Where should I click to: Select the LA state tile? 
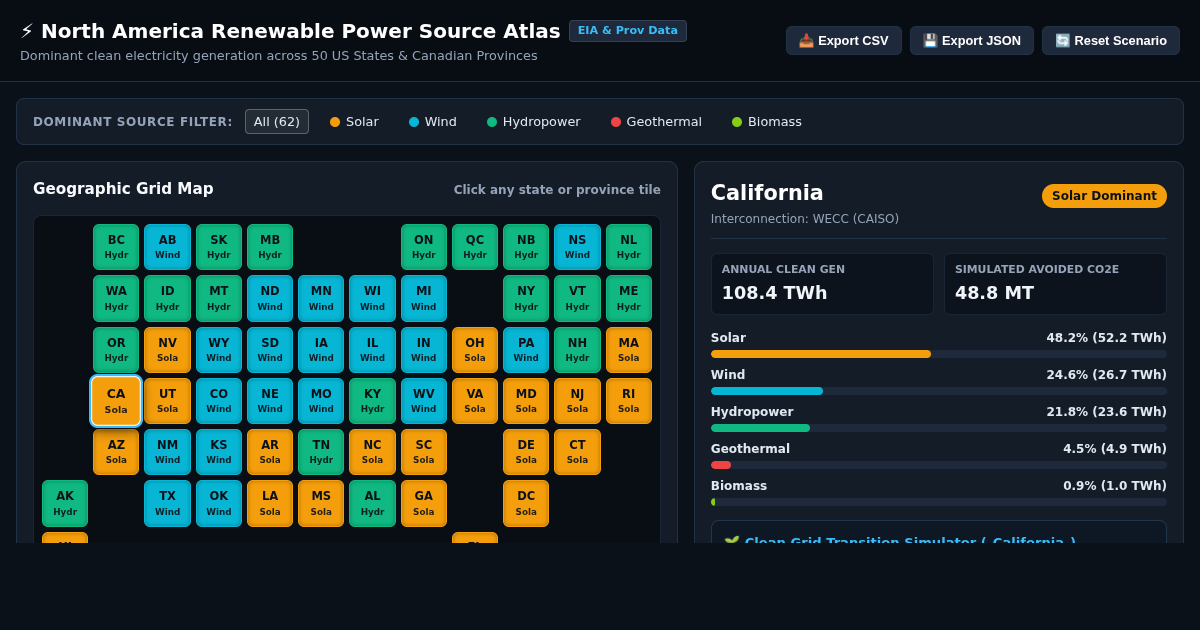270,503
